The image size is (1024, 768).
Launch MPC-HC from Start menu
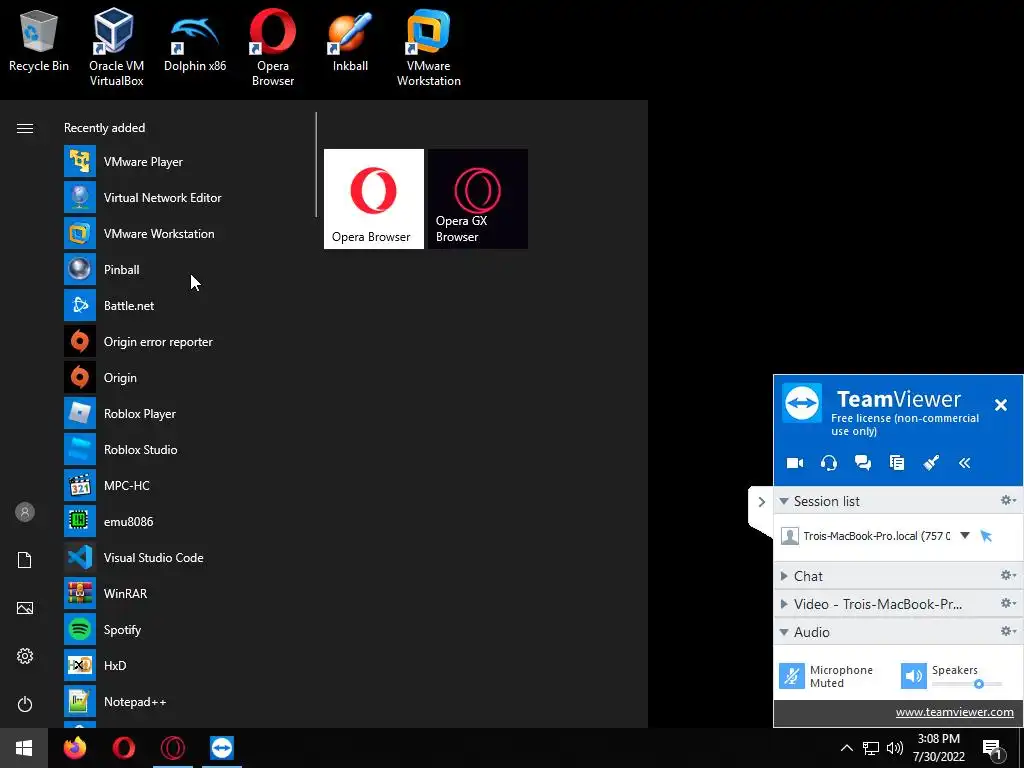[x=186, y=486]
